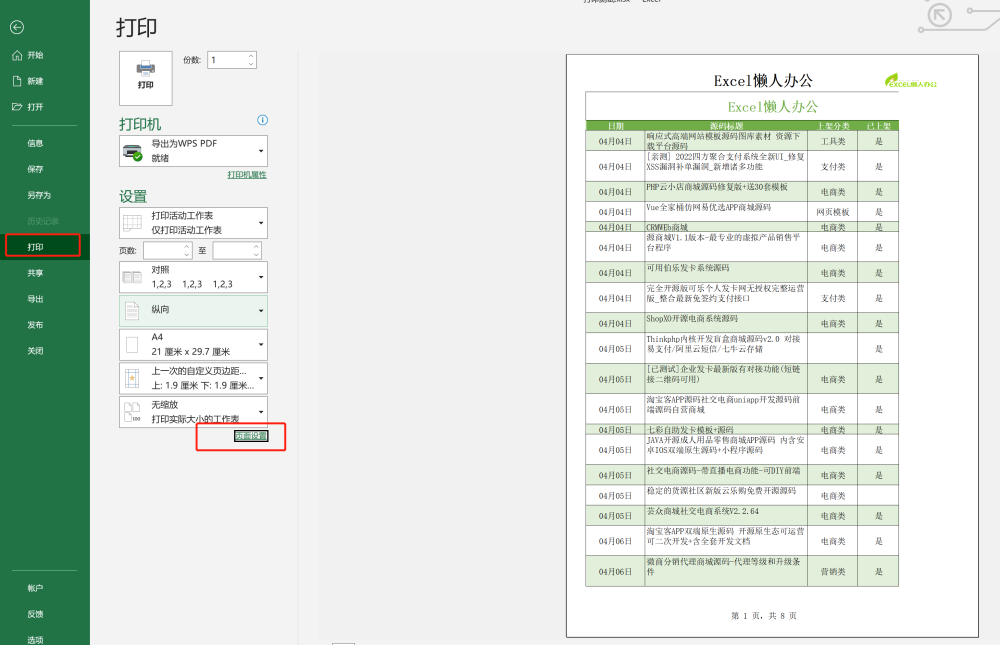Screen dimensions: 1000x645
Task: Click the printer icon in 打印 button
Action: point(145,68)
